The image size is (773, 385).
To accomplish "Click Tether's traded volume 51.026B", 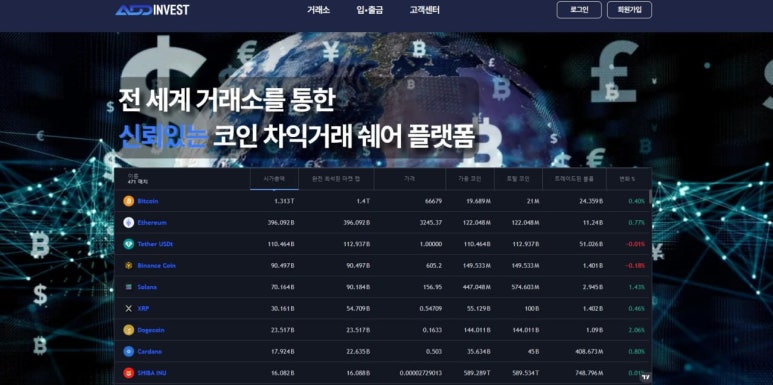I will click(x=591, y=244).
